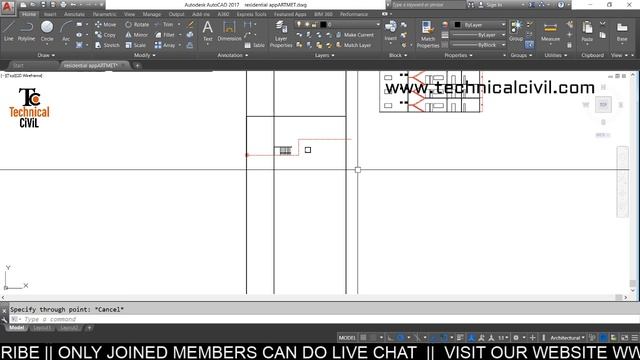Click the Erase tool icon in Modify panel

[x=190, y=24]
